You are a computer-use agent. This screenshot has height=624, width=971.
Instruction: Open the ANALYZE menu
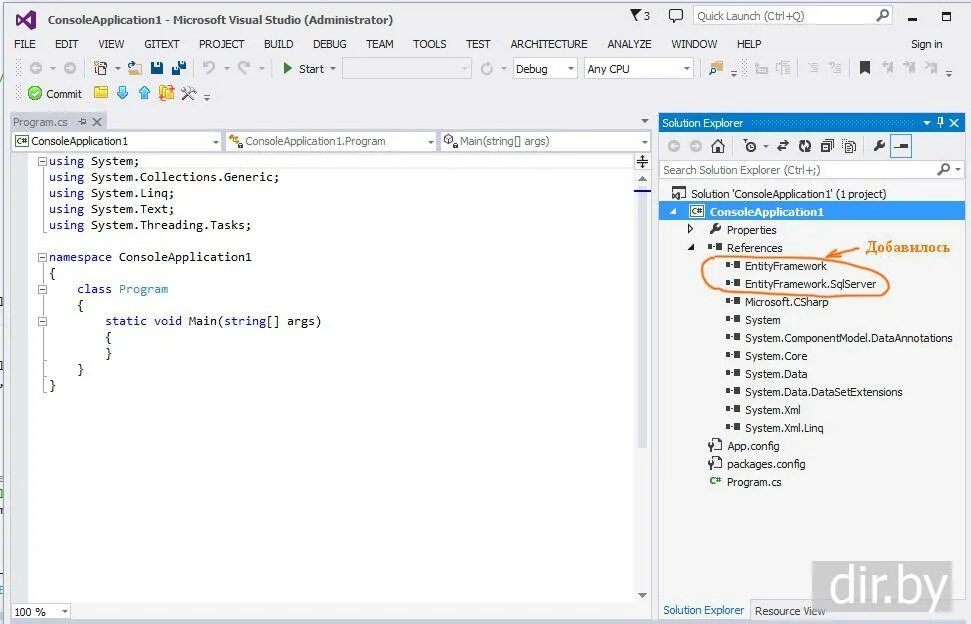pos(629,44)
